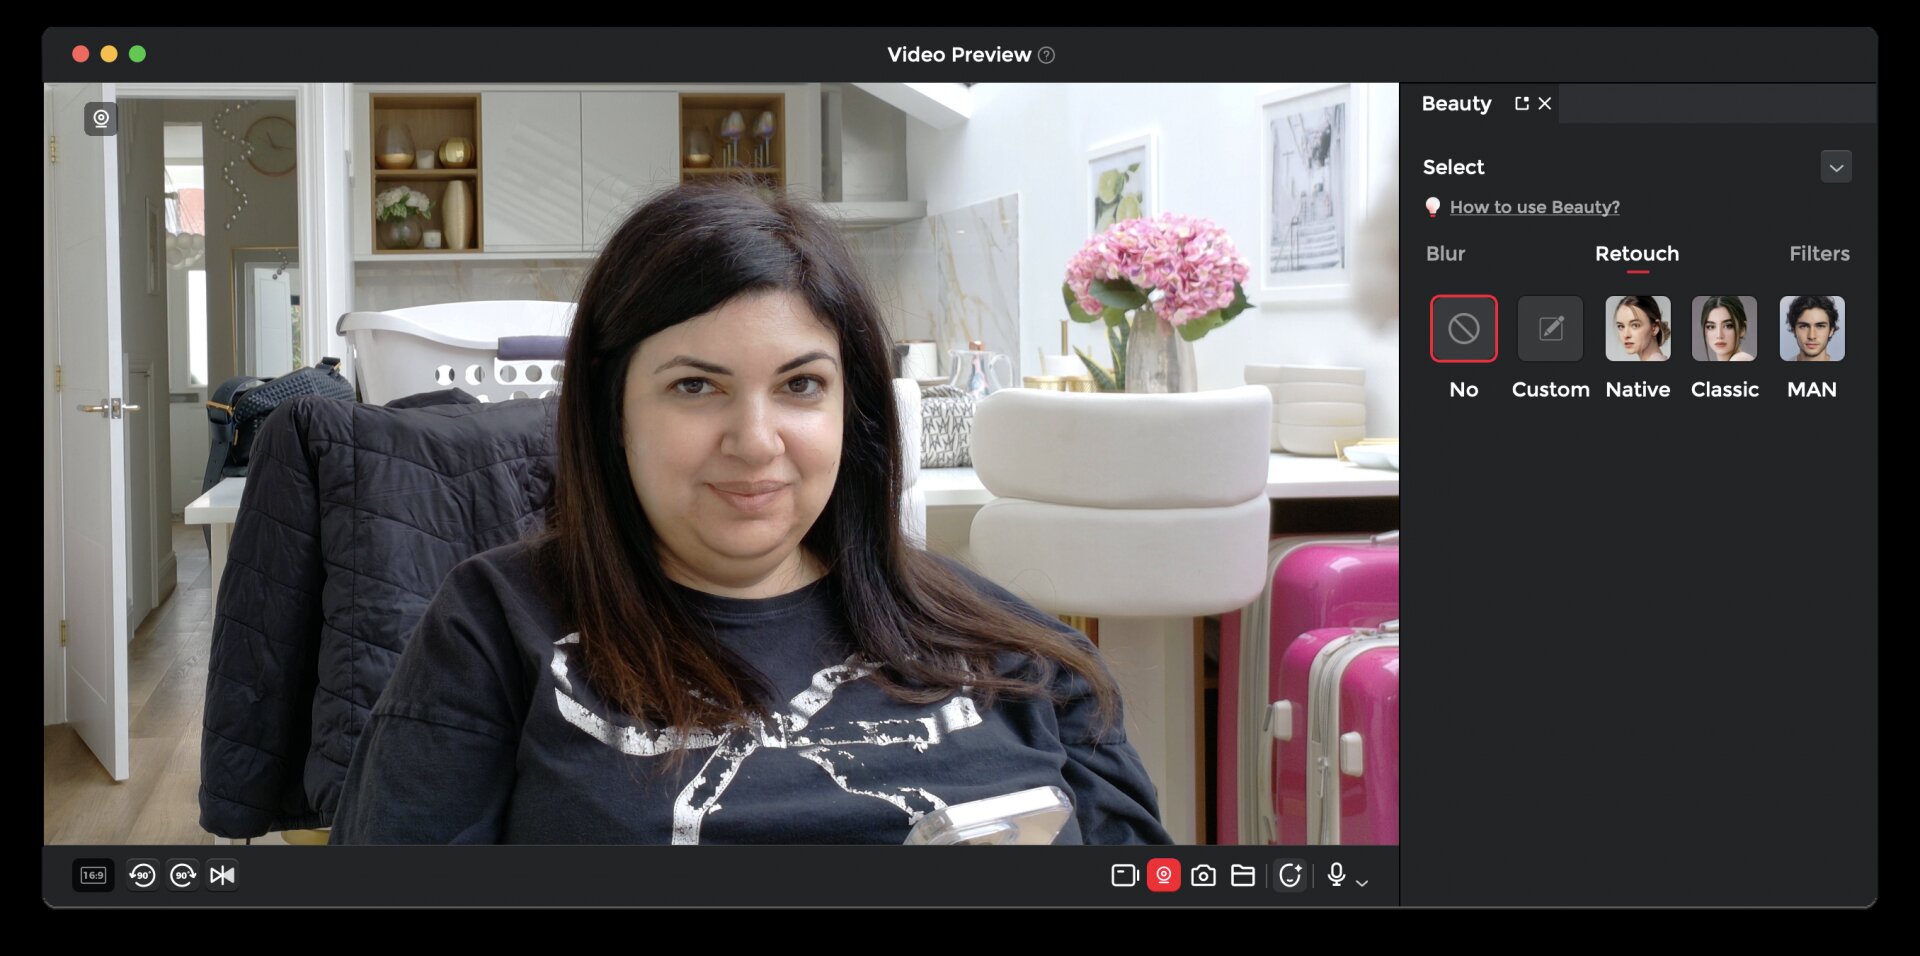Apply the Classic retouch preset thumbnail
1920x956 pixels.
1724,329
